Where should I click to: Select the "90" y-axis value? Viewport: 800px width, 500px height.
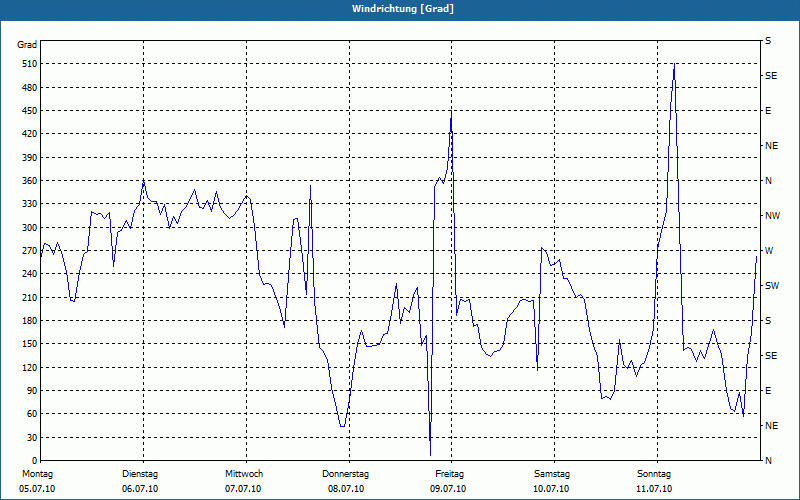click(32, 391)
